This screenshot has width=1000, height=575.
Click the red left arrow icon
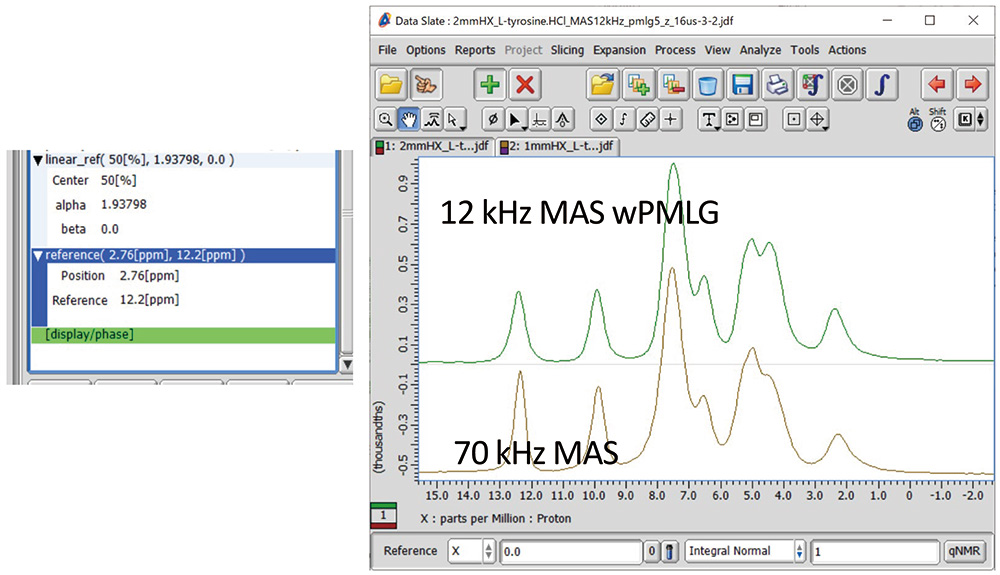point(936,85)
